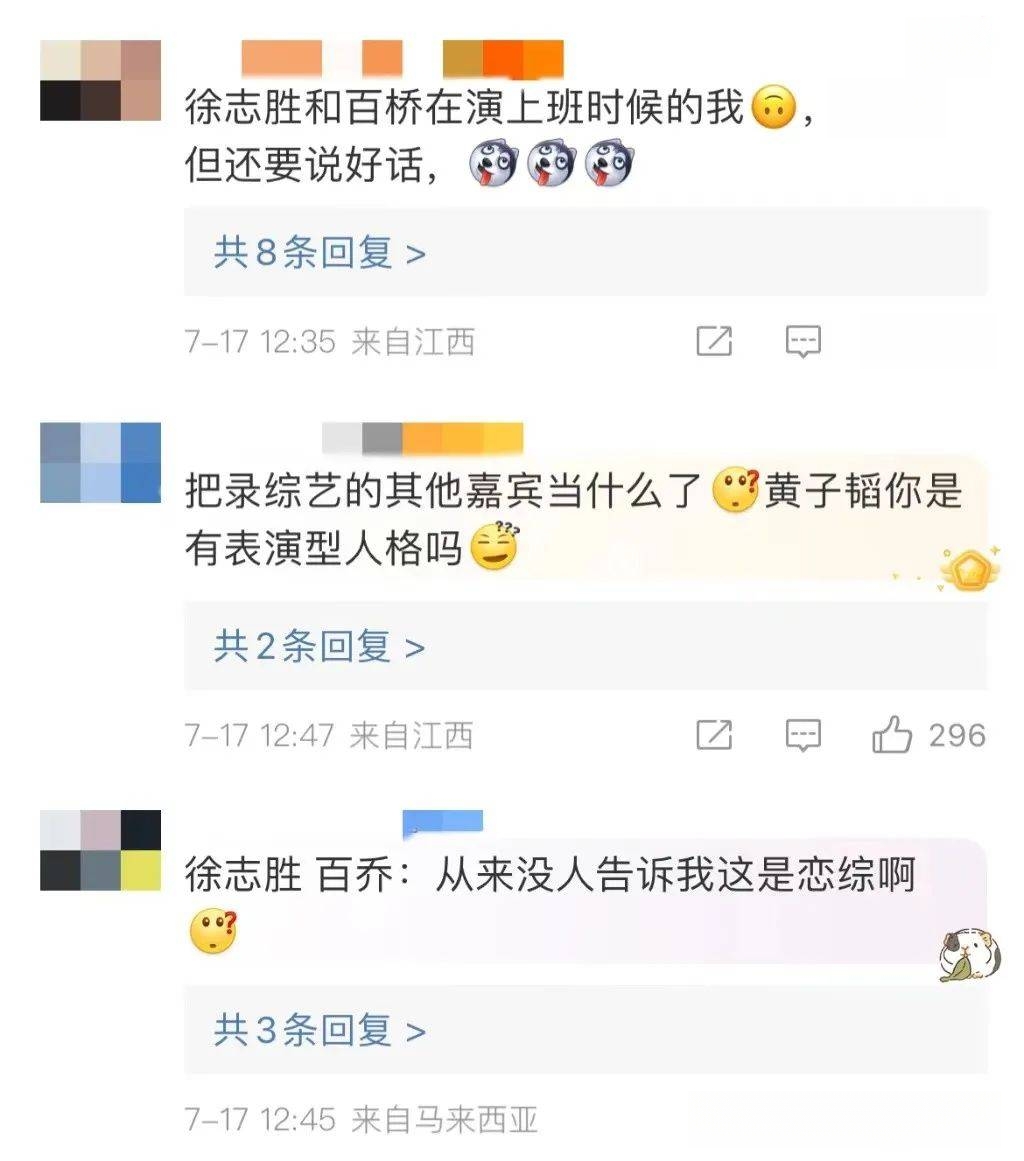The image size is (1024, 1161).
Task: Click guinea pig sticker badge
Action: 971,955
